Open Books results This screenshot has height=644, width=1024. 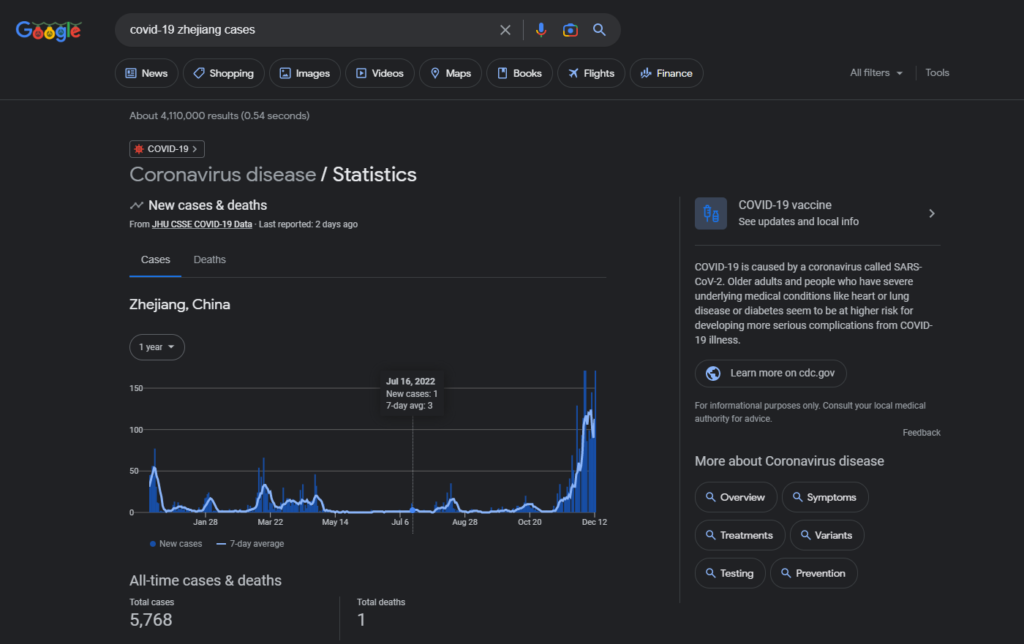[x=519, y=73]
